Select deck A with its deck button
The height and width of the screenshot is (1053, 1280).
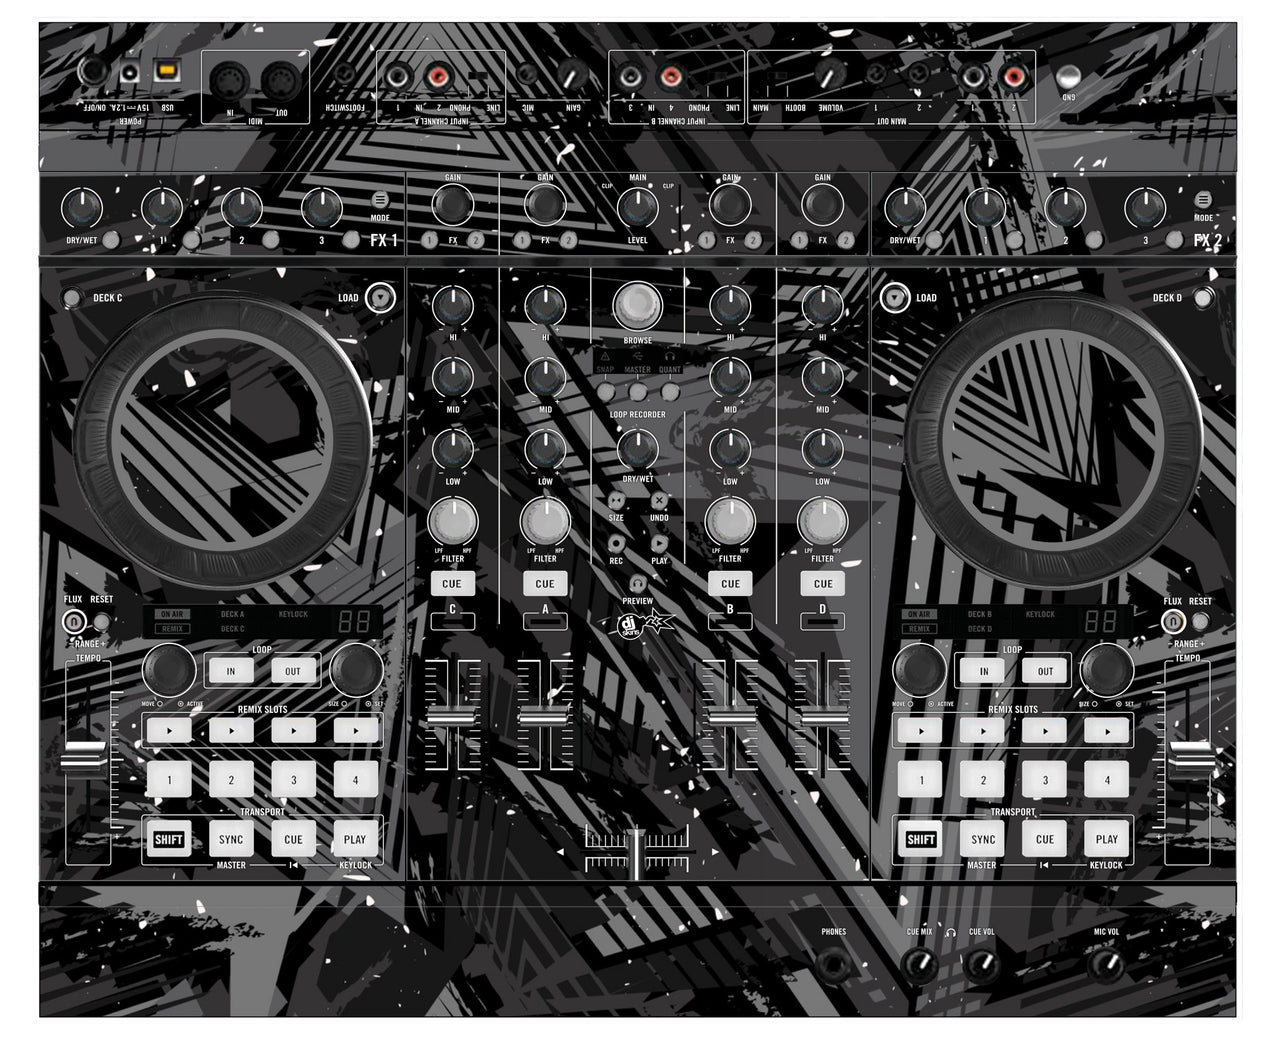[545, 620]
